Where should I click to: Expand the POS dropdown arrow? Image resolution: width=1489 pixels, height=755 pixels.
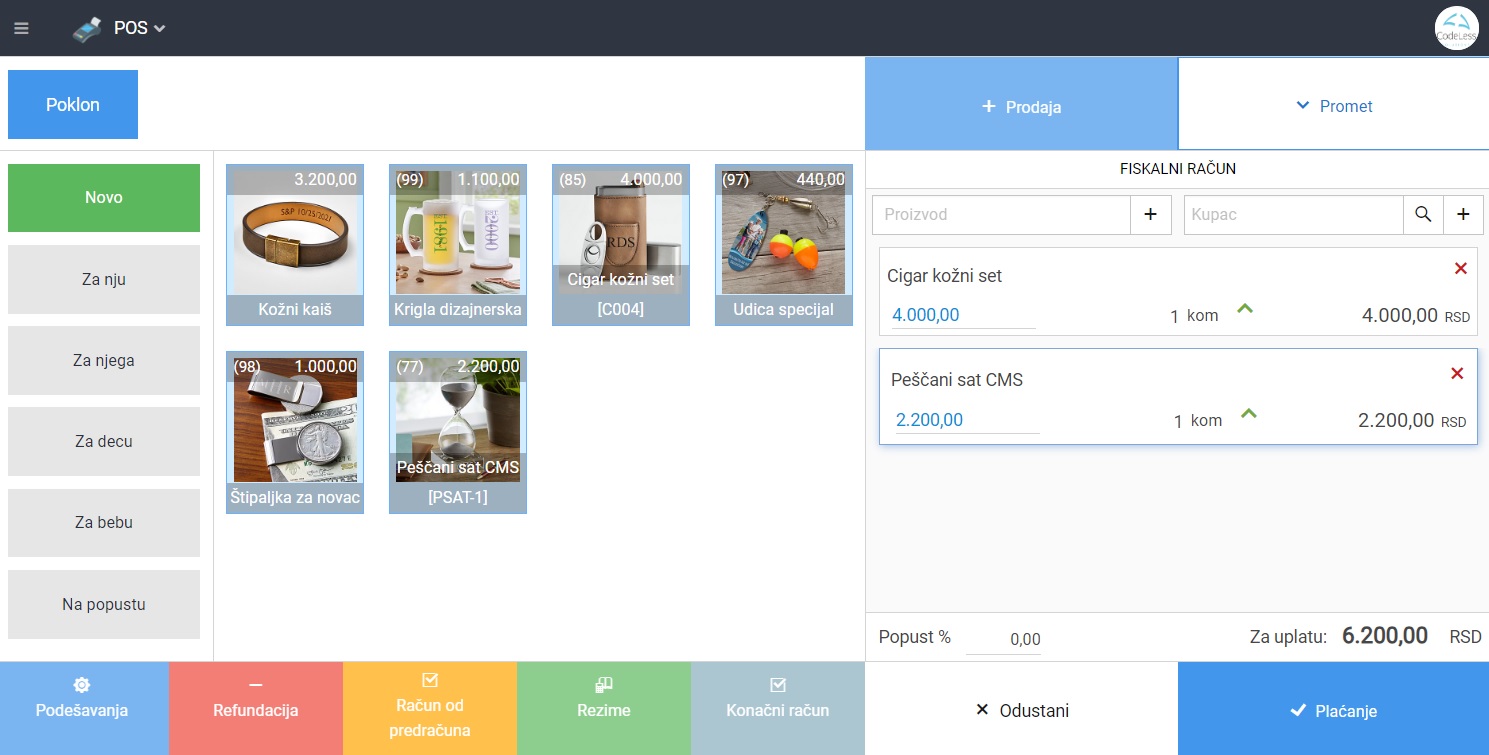[x=159, y=29]
